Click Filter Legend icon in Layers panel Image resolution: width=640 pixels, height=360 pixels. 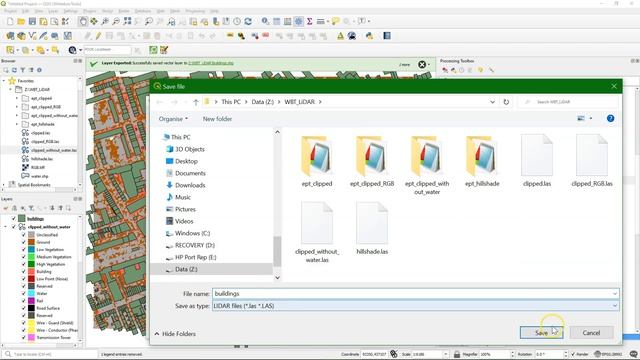(31, 208)
